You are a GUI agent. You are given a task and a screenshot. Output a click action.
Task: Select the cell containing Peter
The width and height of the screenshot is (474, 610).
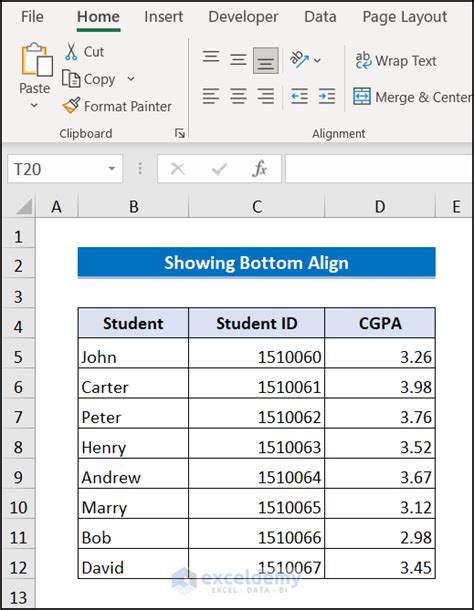tap(133, 413)
